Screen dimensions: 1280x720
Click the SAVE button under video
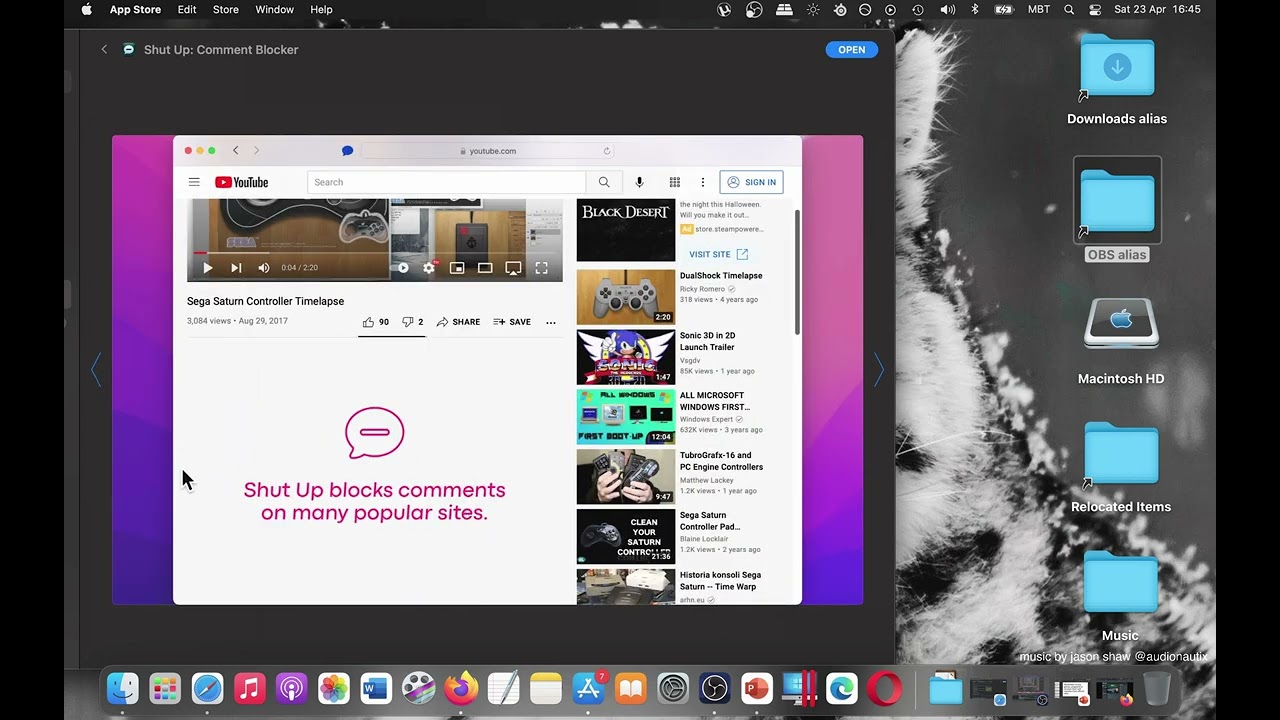[512, 322]
